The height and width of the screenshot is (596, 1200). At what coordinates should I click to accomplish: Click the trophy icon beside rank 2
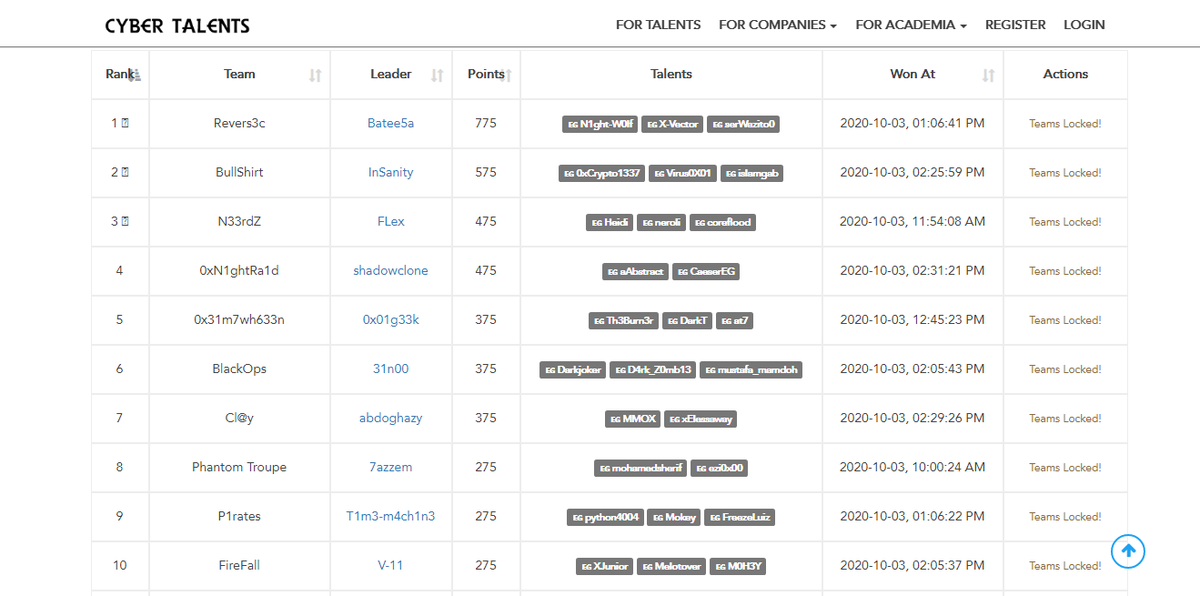pos(125,172)
